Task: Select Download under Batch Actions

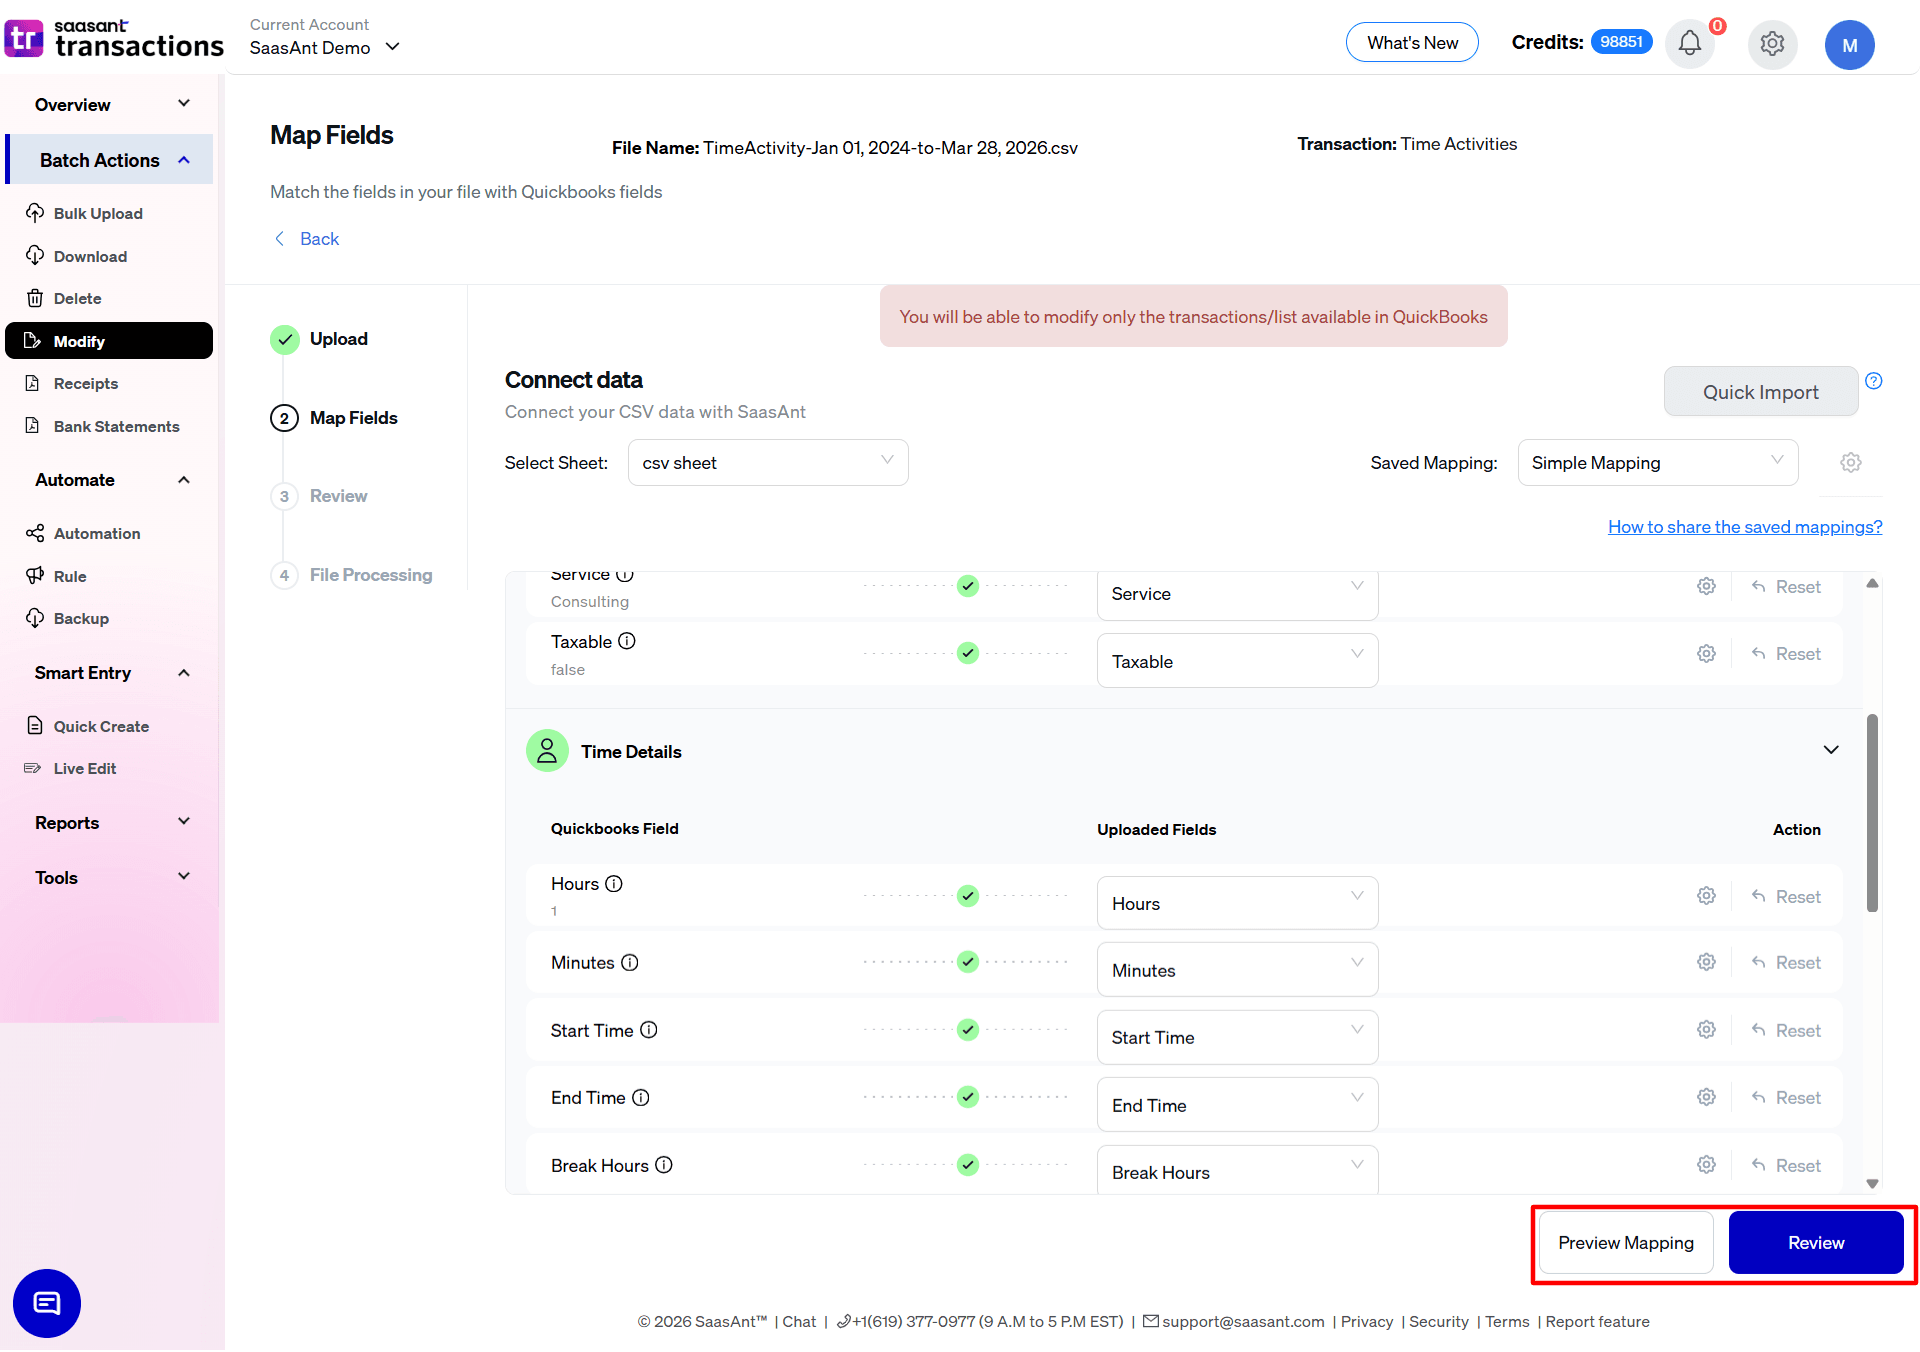Action: pos(89,256)
